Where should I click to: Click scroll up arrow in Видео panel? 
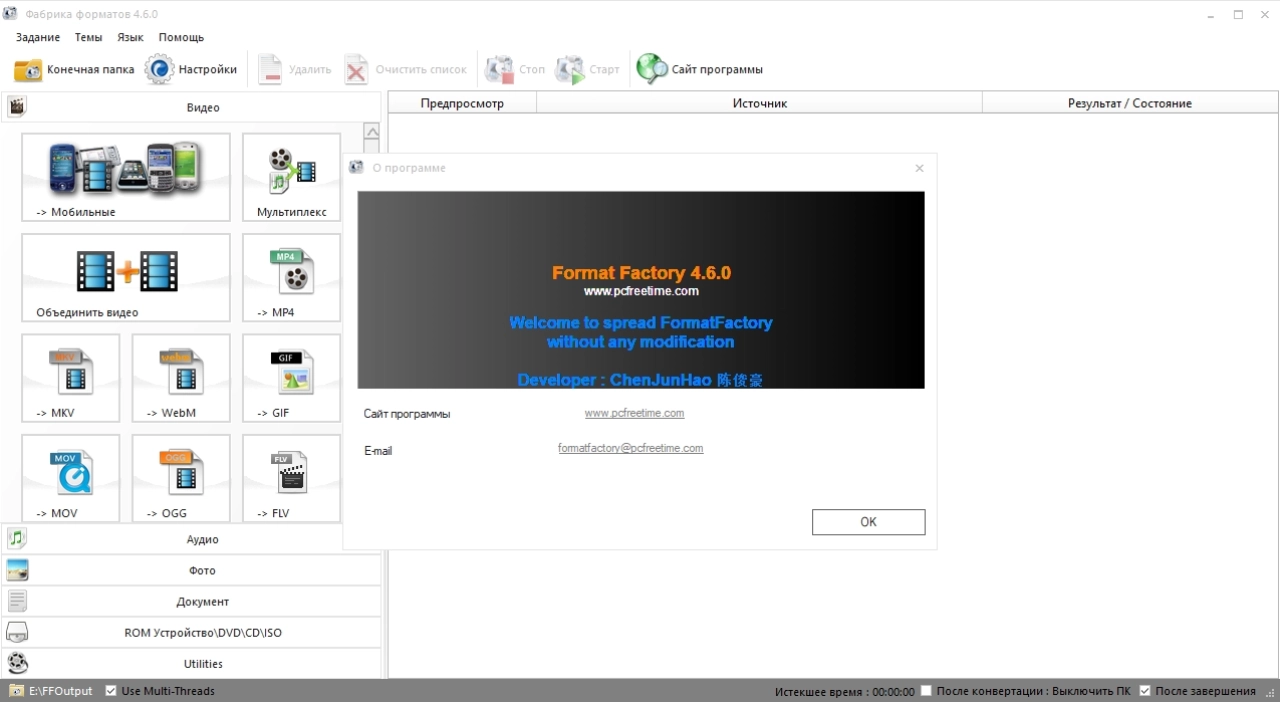coord(372,132)
